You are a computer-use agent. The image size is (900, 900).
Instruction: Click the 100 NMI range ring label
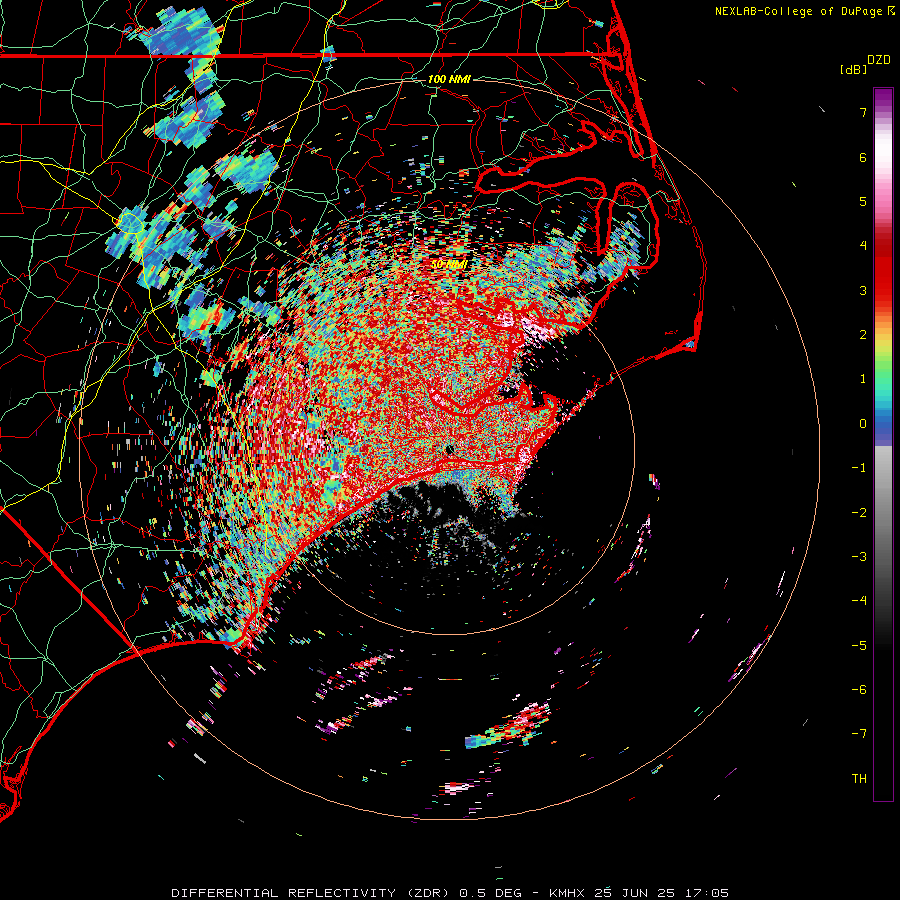449,79
